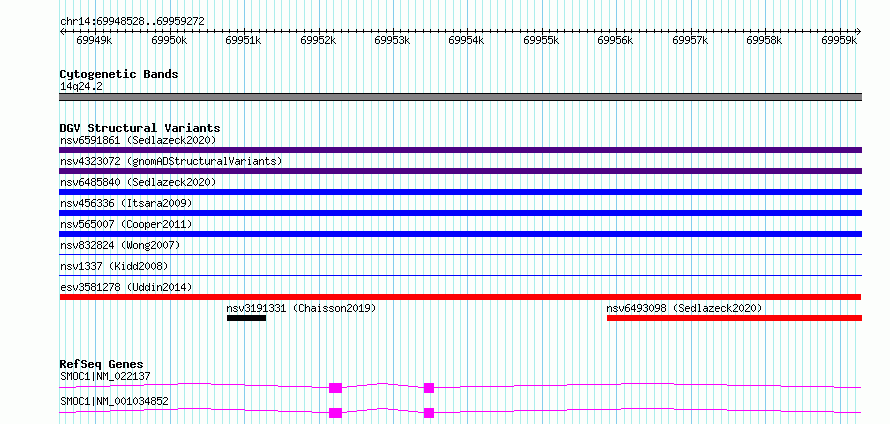Viewport: 890px width, 424px height.
Task: Select the black bar for nsv3191331
Action: coord(246,318)
